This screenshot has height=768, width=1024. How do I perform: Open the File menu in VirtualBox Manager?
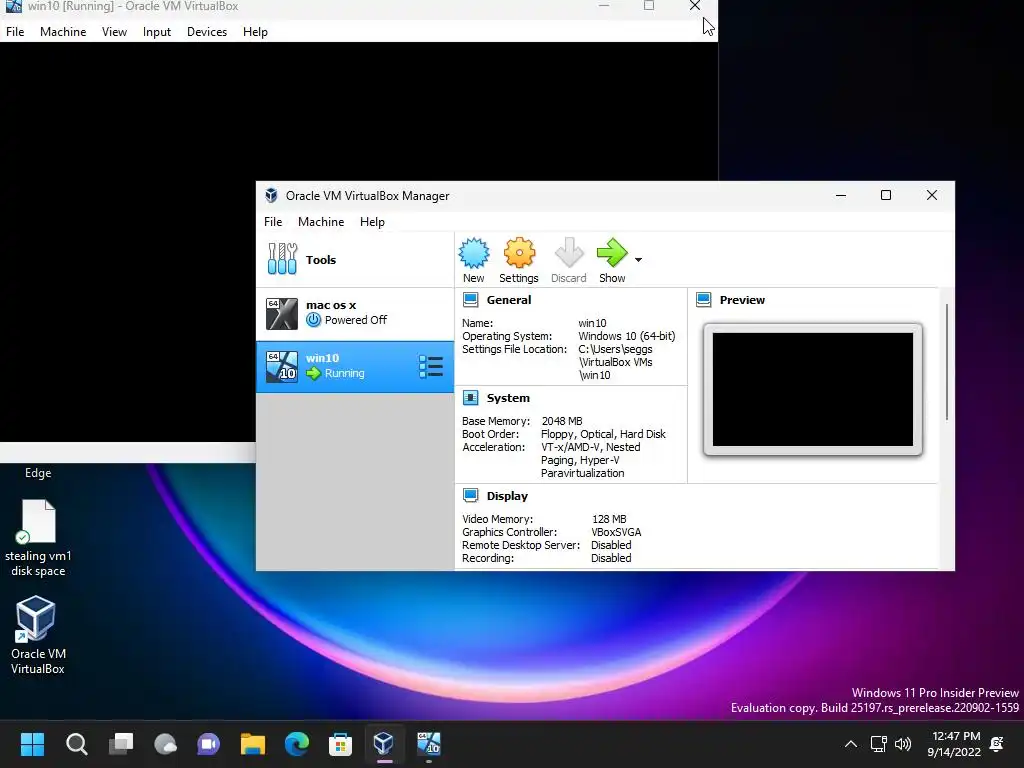coord(273,221)
